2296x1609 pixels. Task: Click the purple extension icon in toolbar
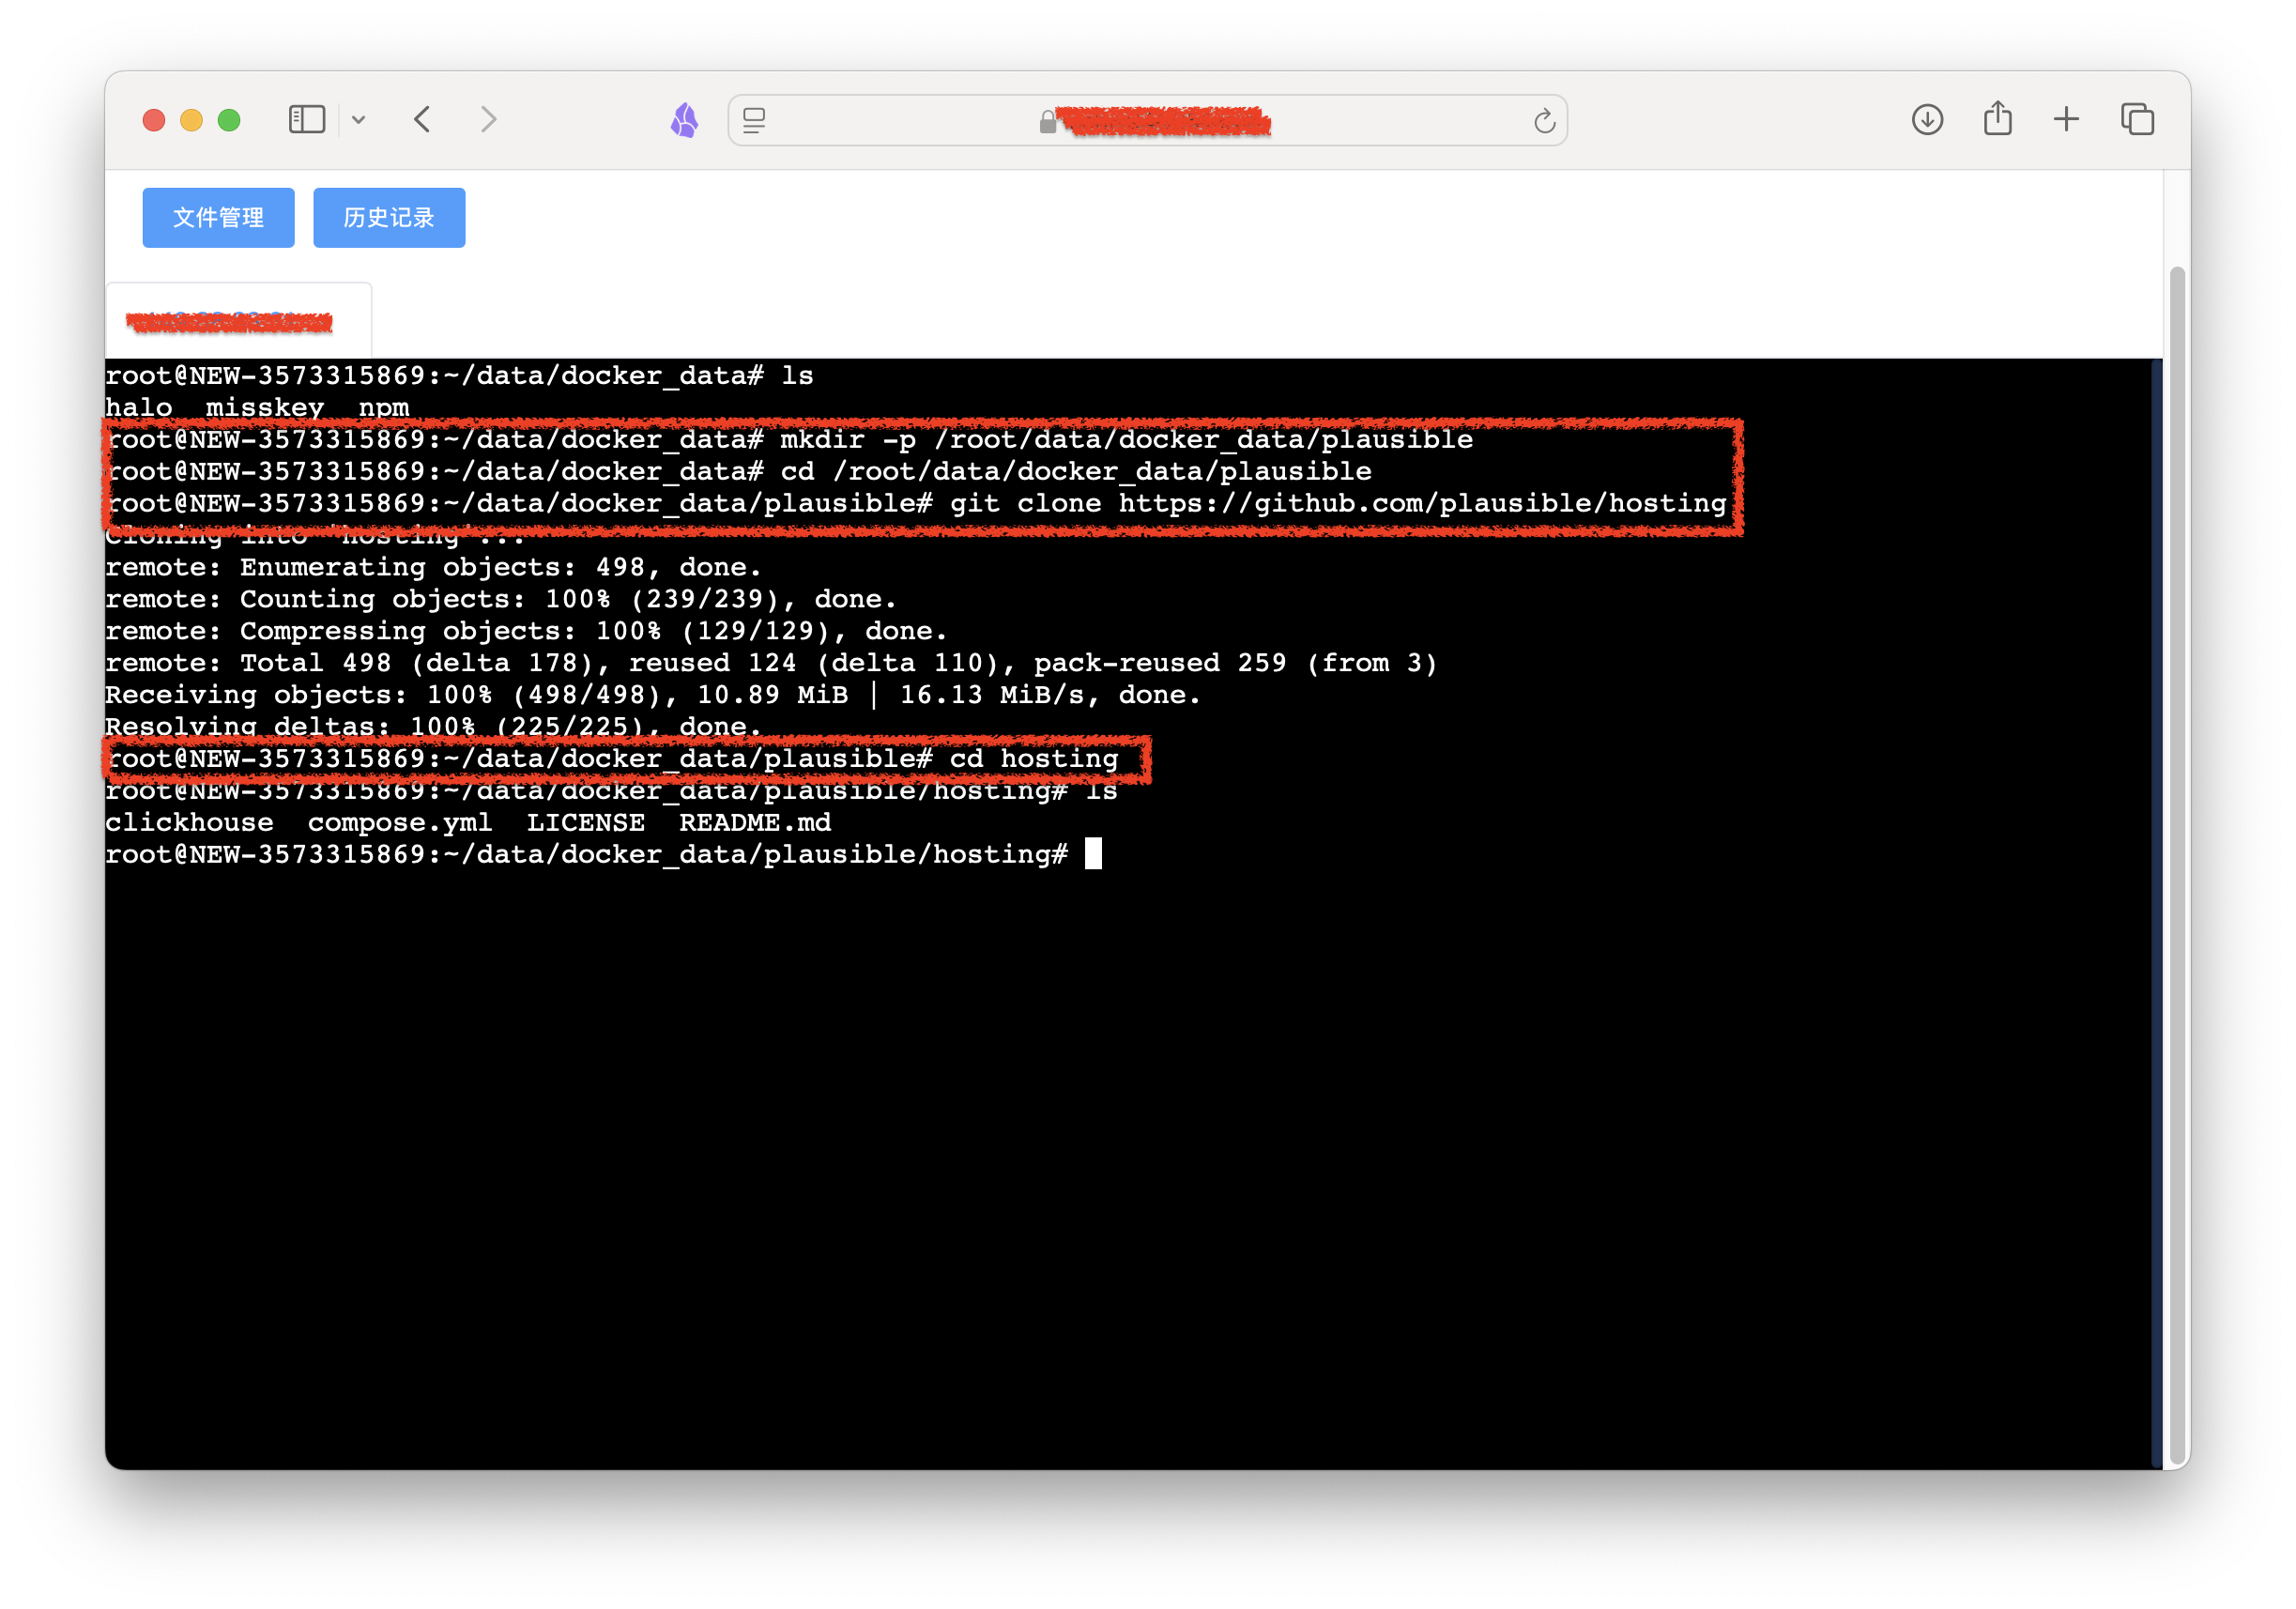coord(685,120)
